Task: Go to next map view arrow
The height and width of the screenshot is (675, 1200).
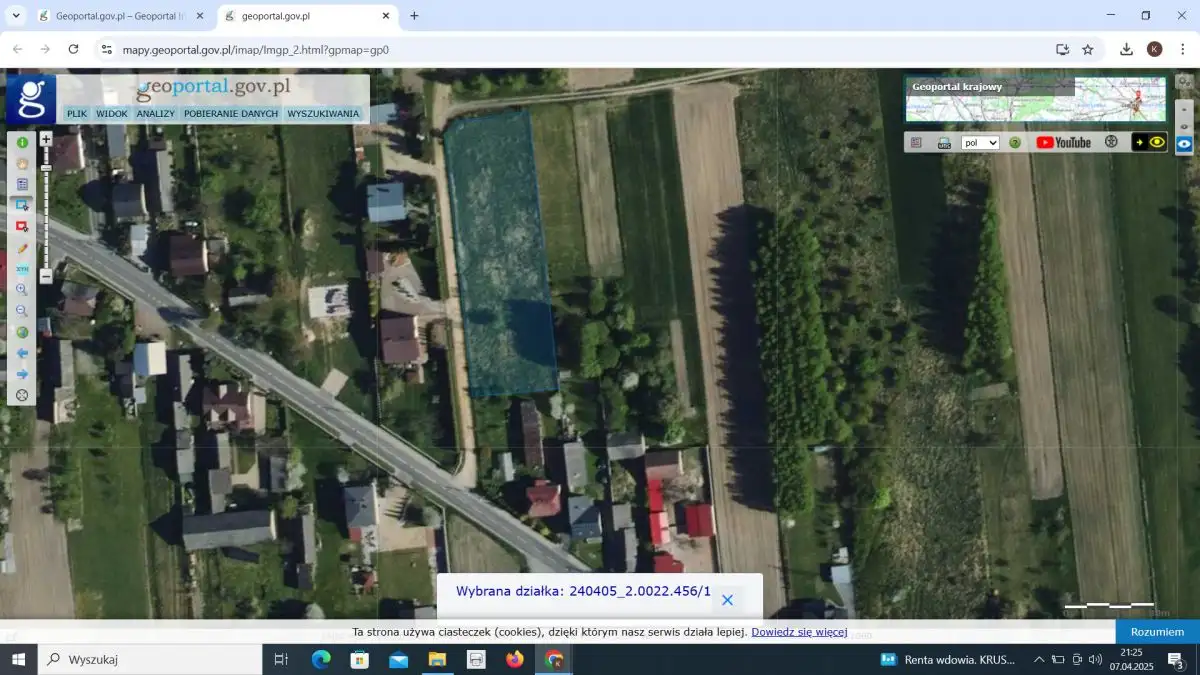Action: (x=22, y=374)
